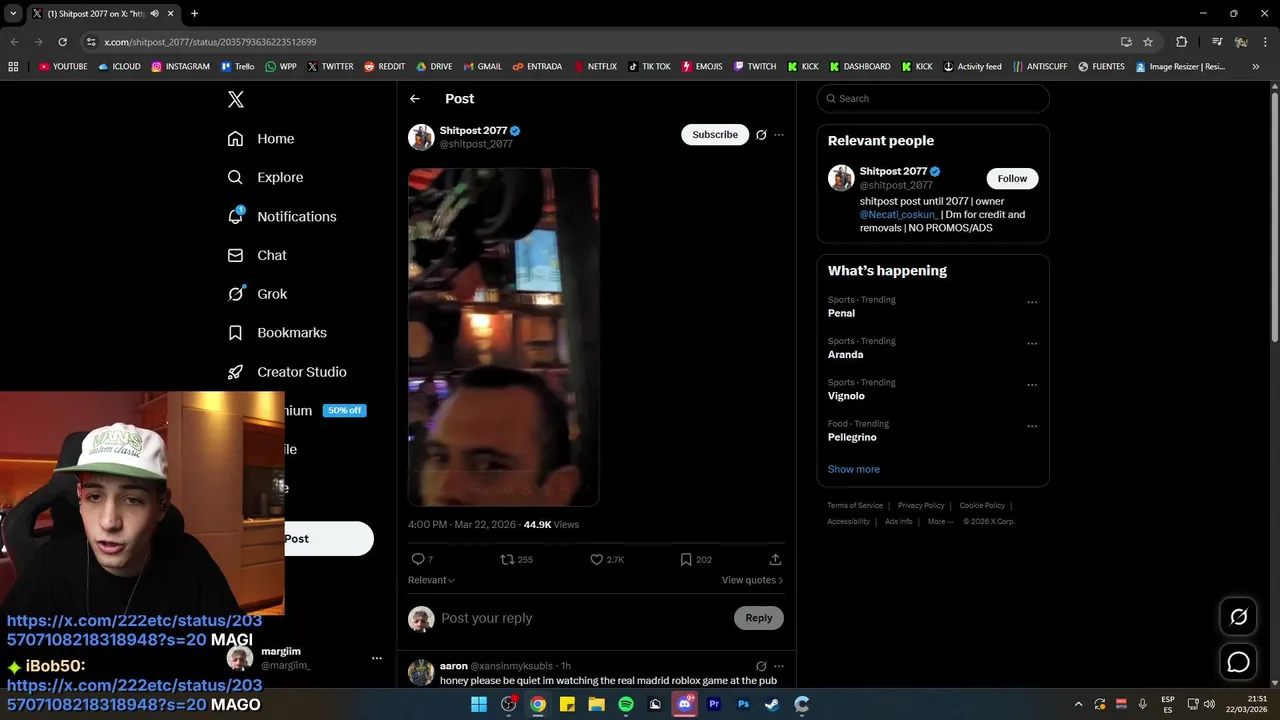
Task: Open the post's more options menu
Action: pyautogui.click(x=779, y=134)
